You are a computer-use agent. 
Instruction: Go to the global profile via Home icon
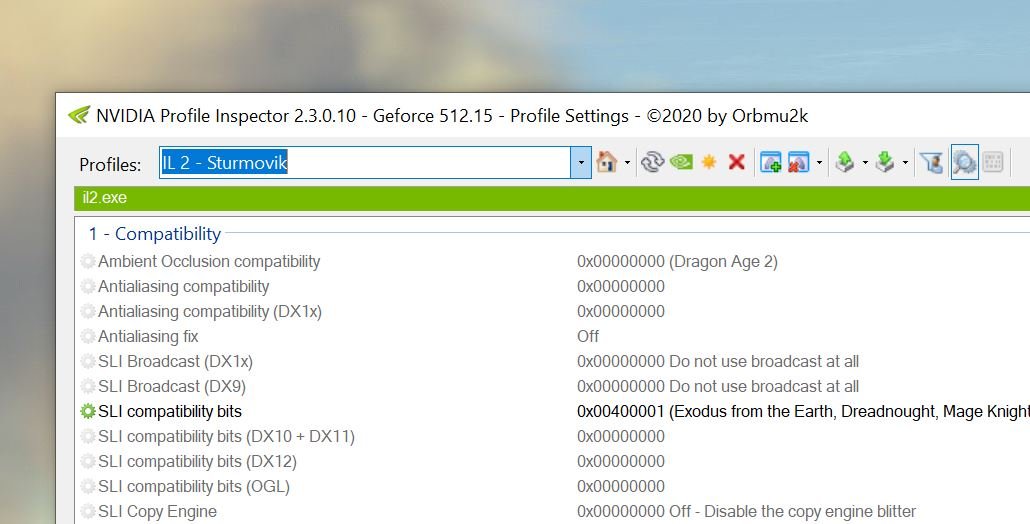pos(606,162)
